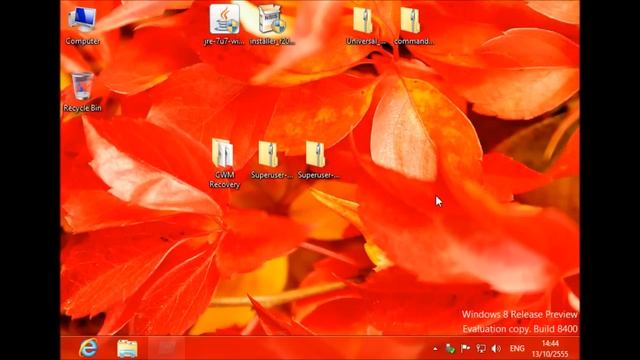Select the Universal zip archive icon

pyautogui.click(x=364, y=25)
